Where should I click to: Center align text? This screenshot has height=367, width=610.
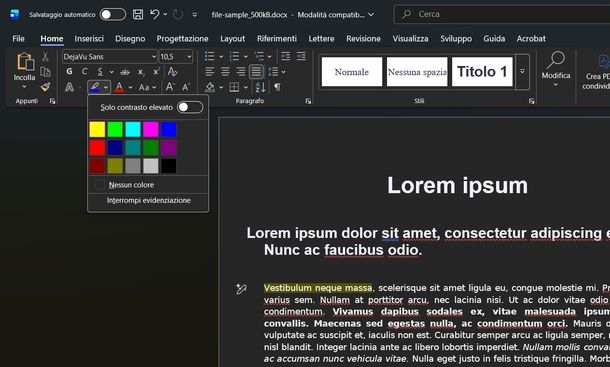(x=225, y=72)
